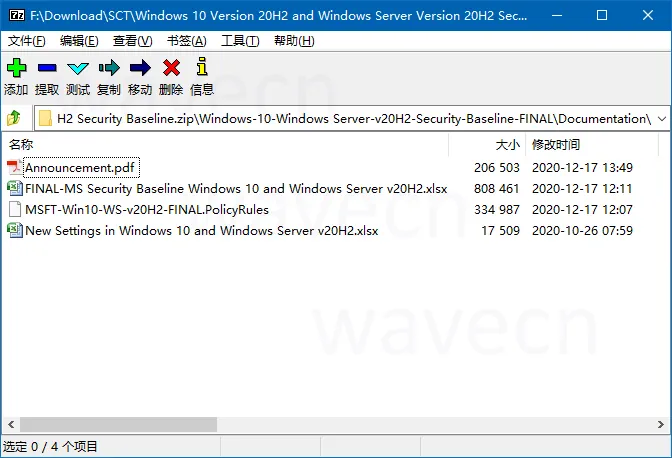This screenshot has height=458, width=672.
Task: Click the size value 17 509
Action: [501, 230]
